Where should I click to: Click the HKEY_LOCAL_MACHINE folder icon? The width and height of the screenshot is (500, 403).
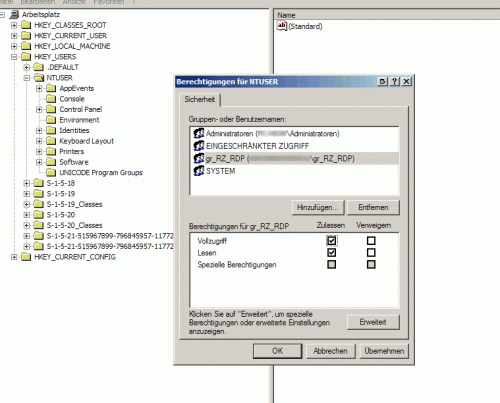tap(26, 46)
